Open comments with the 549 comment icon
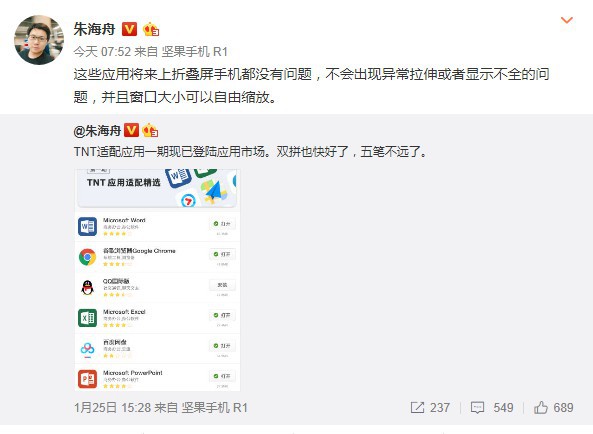Viewport: 593px width, 434px height. coord(492,408)
